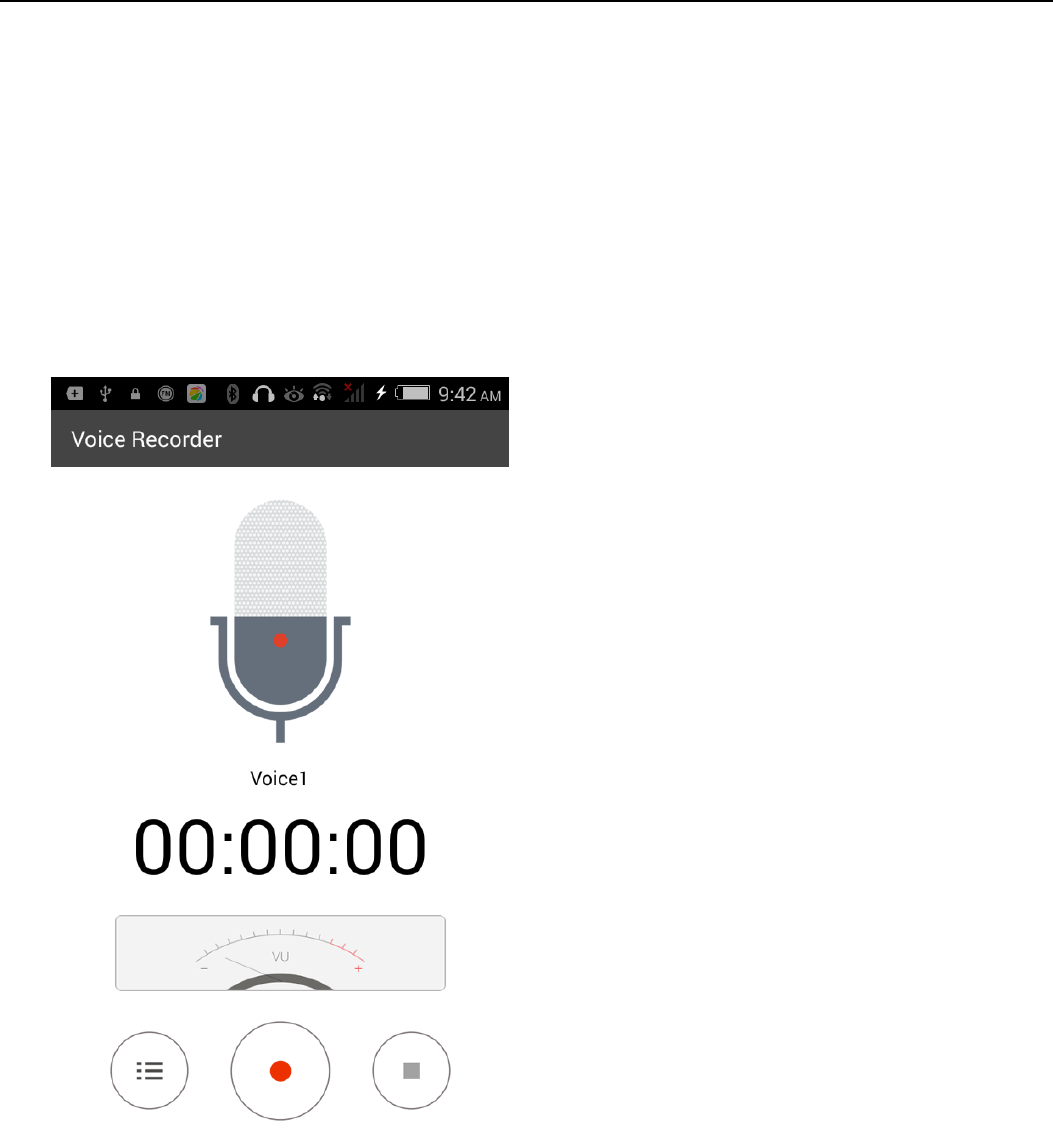This screenshot has width=1053, height=1129.
Task: Tap the FM radio status icon
Action: point(166,394)
